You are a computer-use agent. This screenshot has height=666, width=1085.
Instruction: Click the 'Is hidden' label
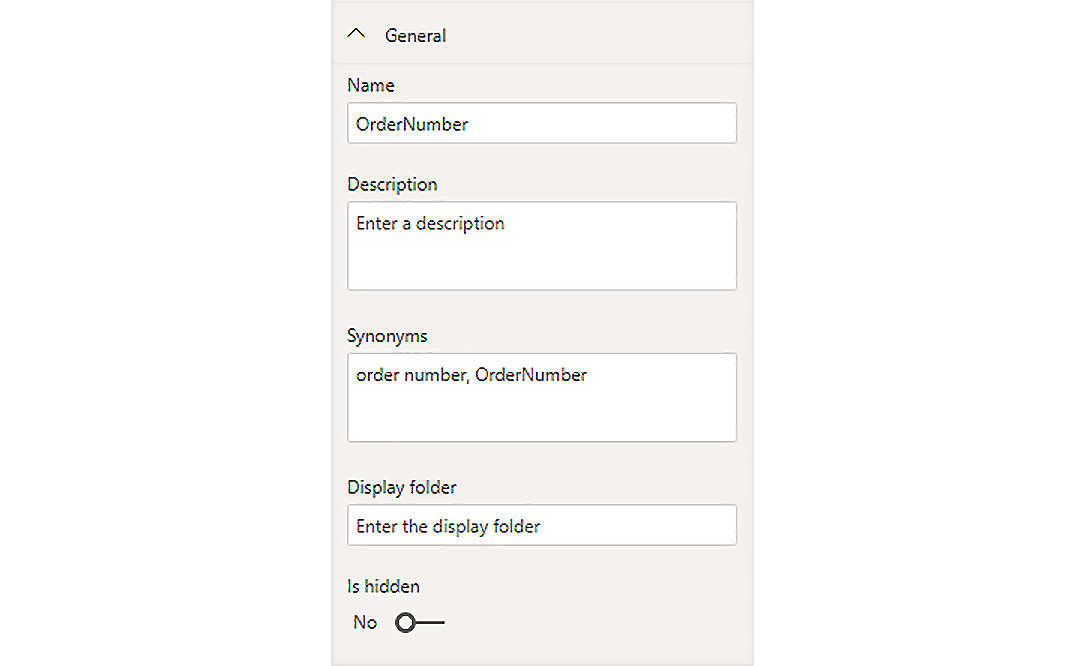tap(383, 587)
